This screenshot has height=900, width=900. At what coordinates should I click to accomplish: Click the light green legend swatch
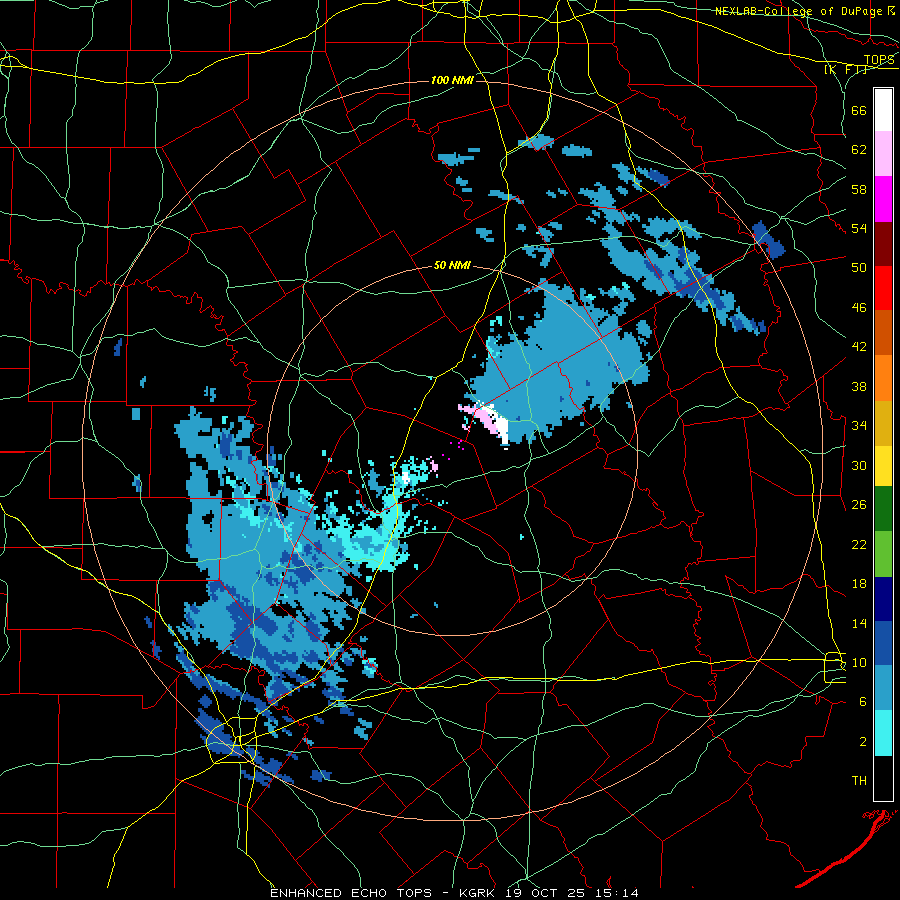(883, 554)
